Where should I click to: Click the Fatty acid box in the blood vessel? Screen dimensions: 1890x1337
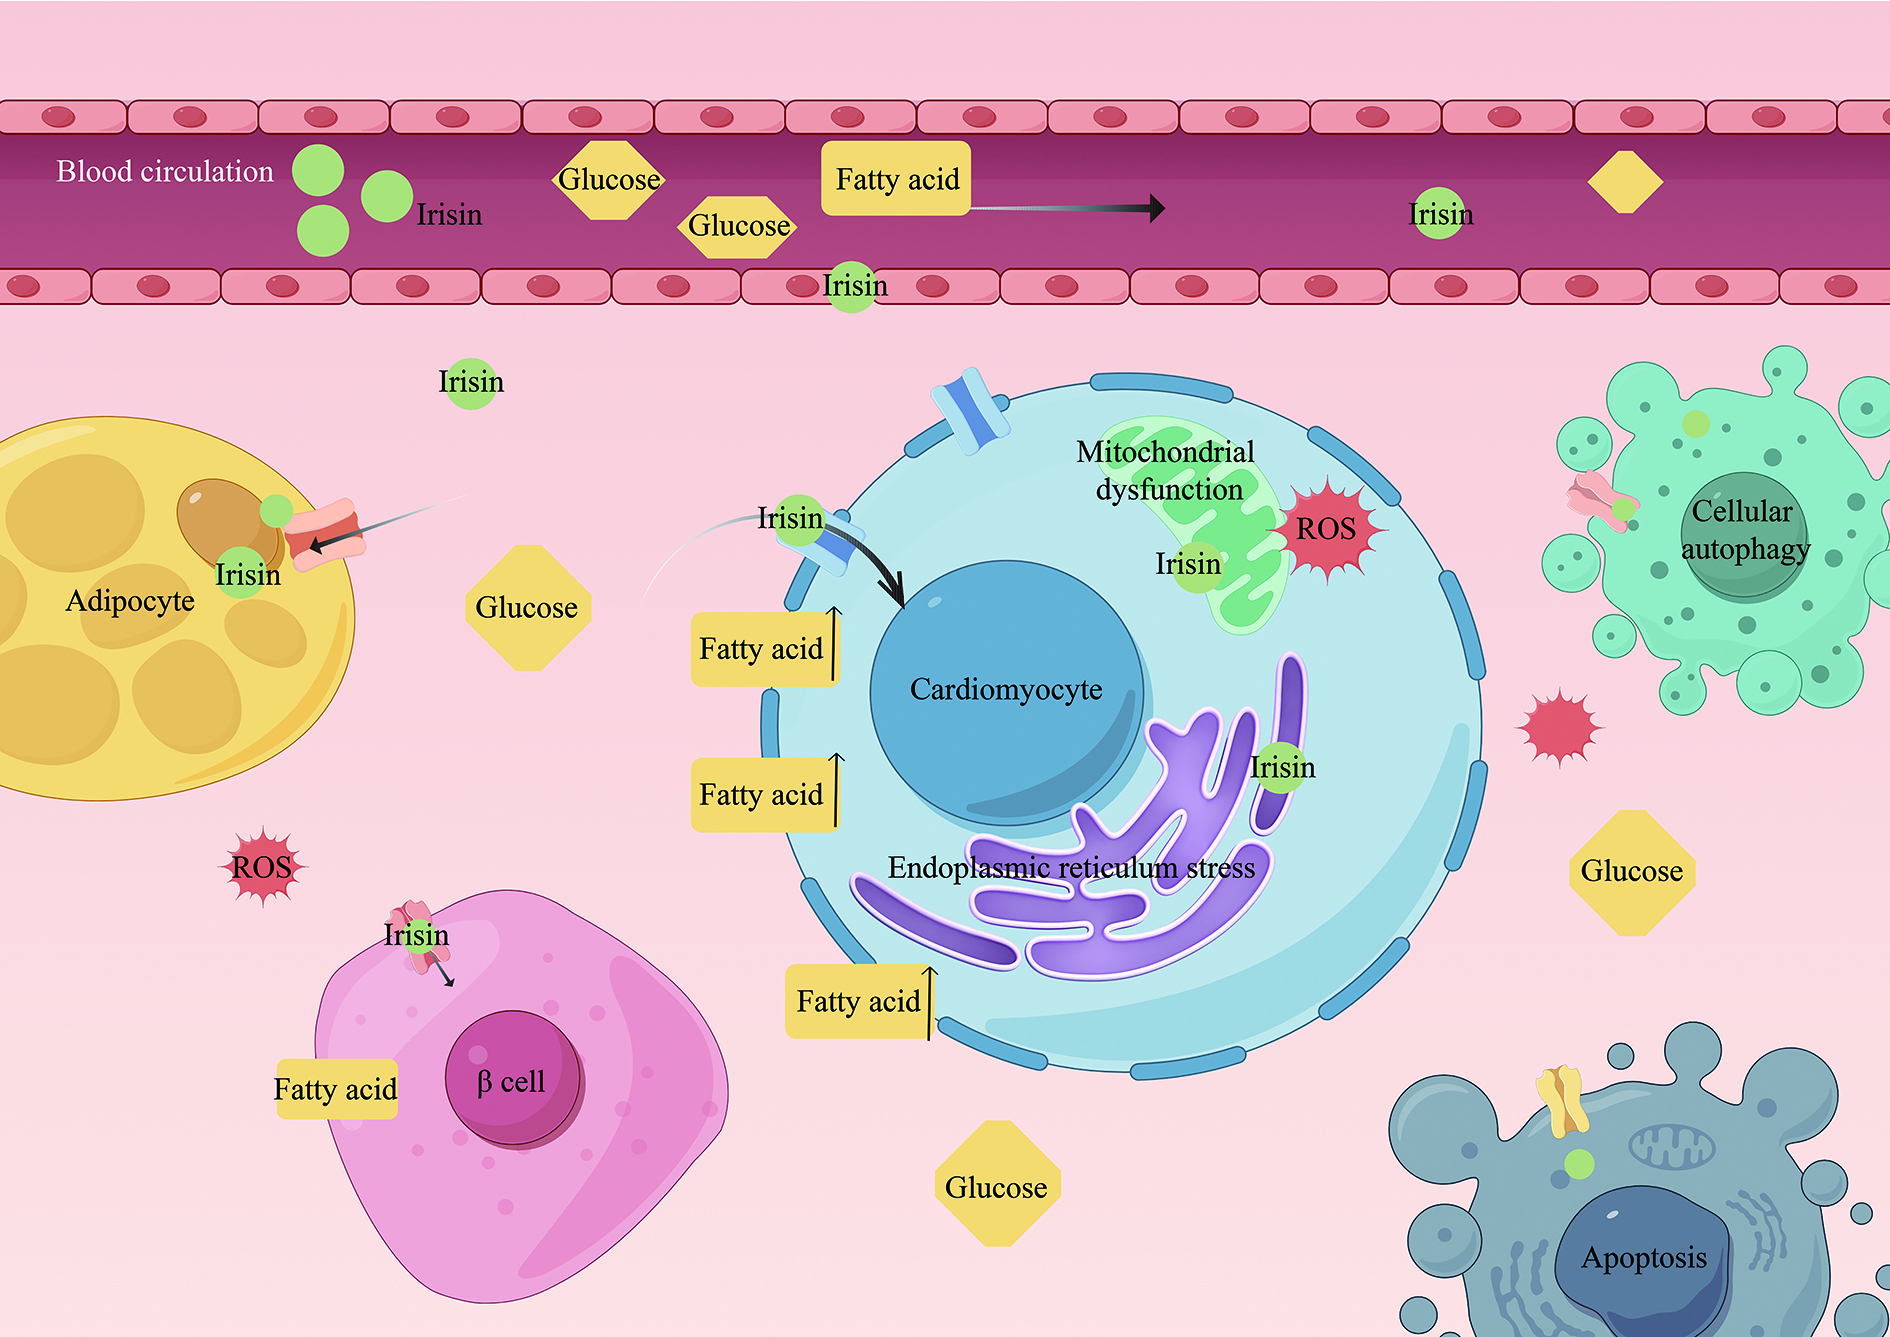point(896,179)
